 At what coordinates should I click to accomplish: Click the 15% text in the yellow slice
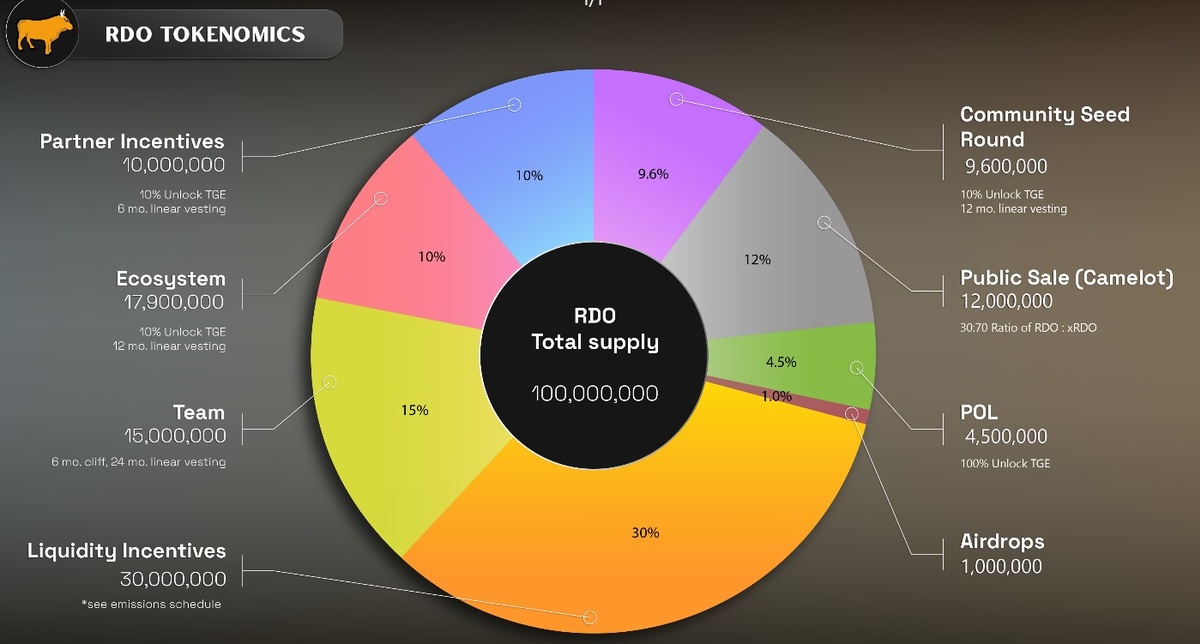[x=415, y=410]
